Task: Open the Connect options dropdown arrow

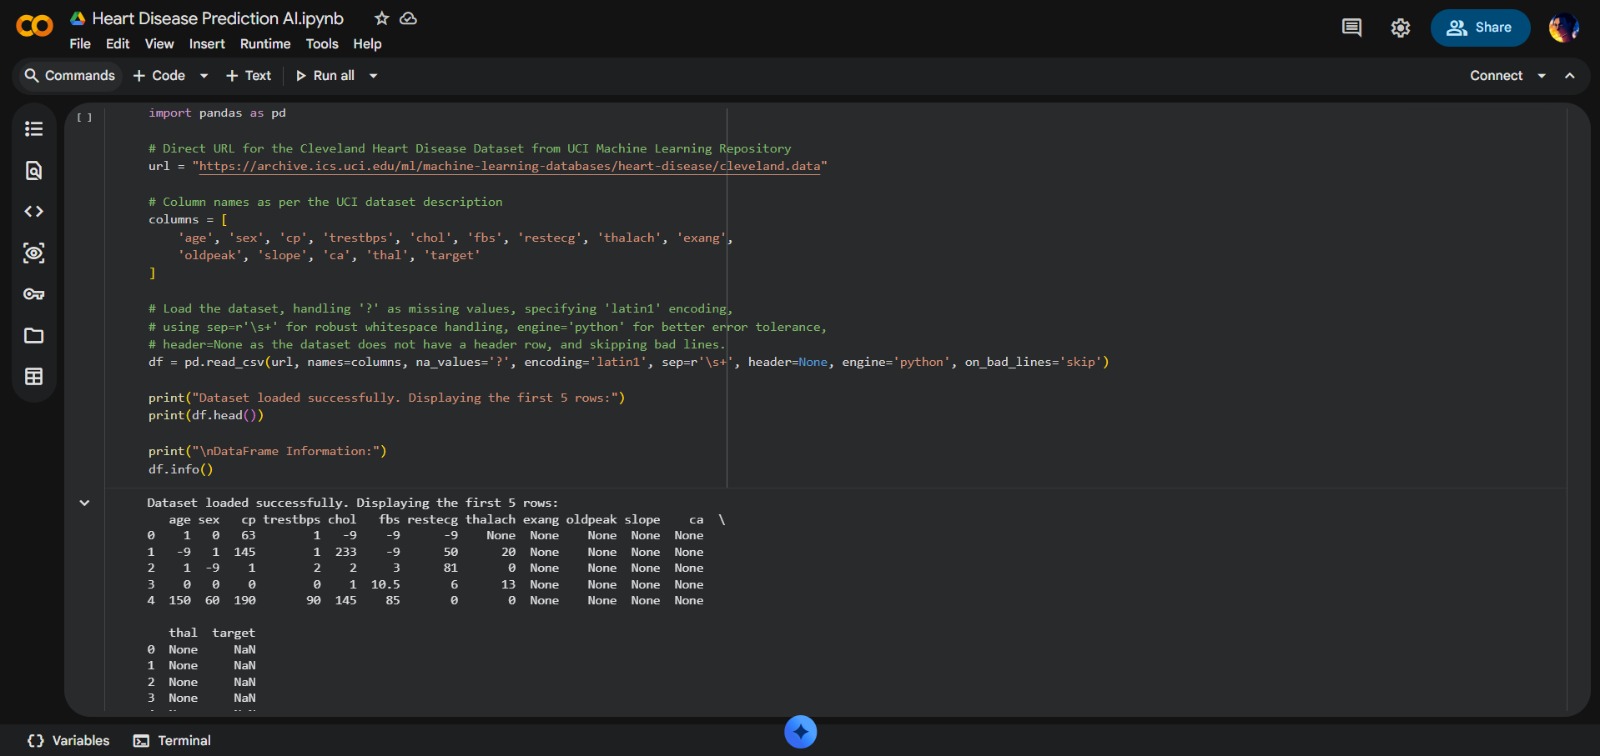Action: pyautogui.click(x=1541, y=76)
